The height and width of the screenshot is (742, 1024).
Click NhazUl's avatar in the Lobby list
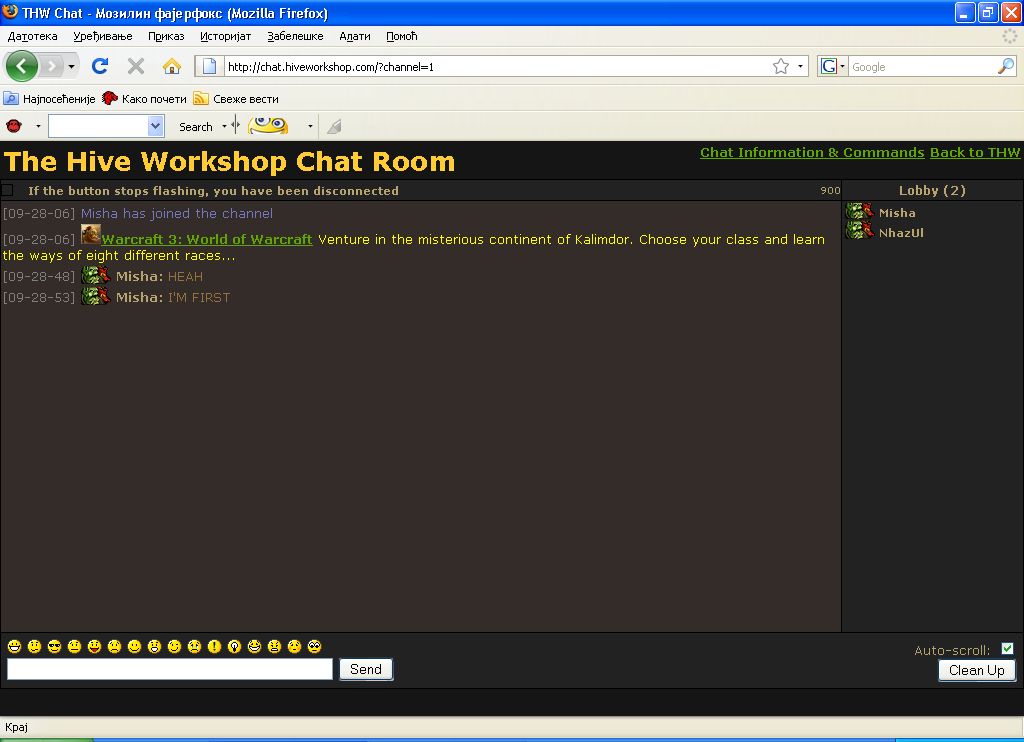coord(859,231)
